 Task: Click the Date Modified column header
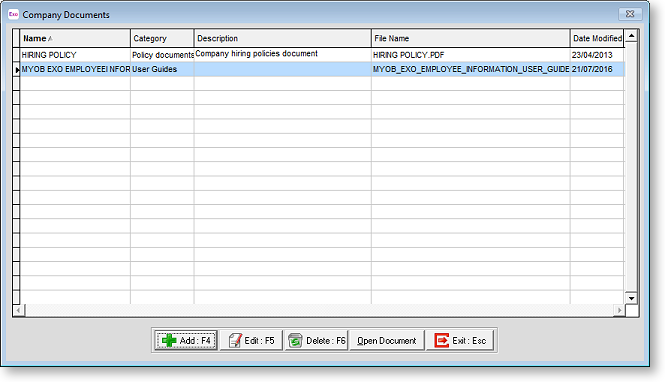597,38
